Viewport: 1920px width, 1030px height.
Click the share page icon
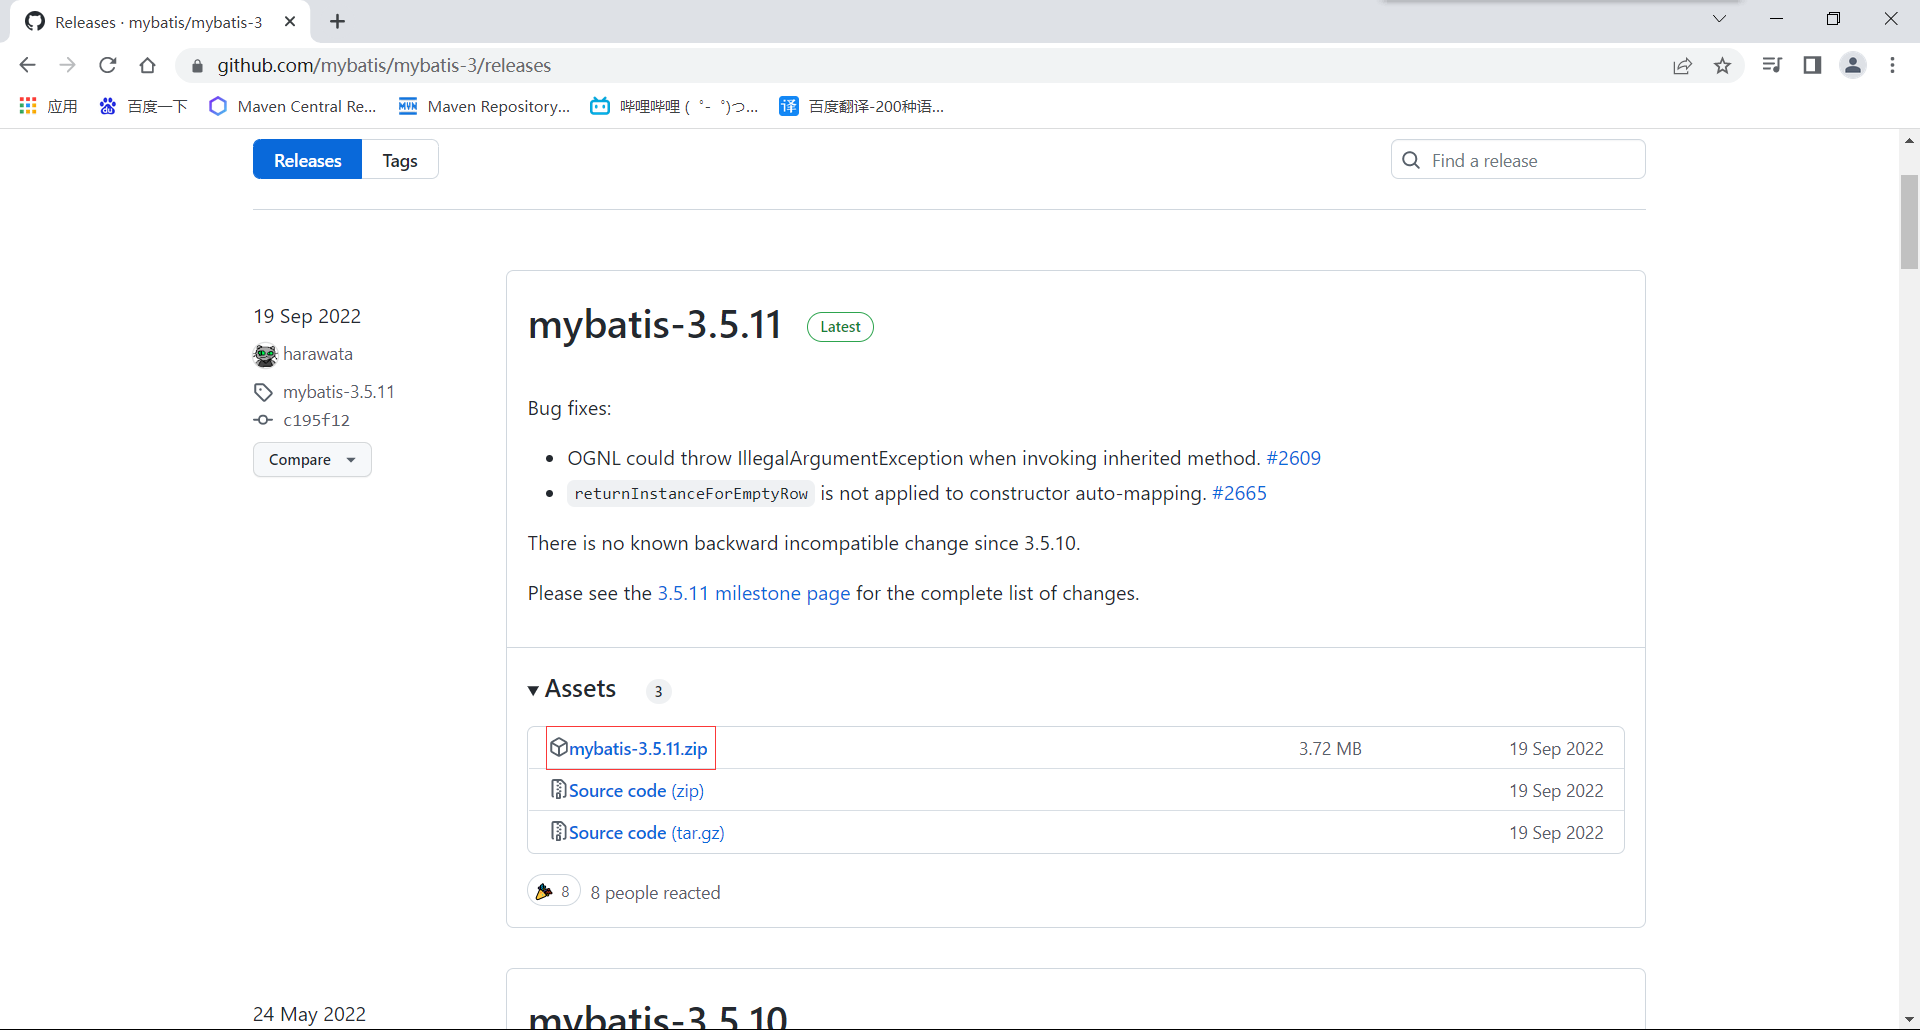coord(1682,65)
